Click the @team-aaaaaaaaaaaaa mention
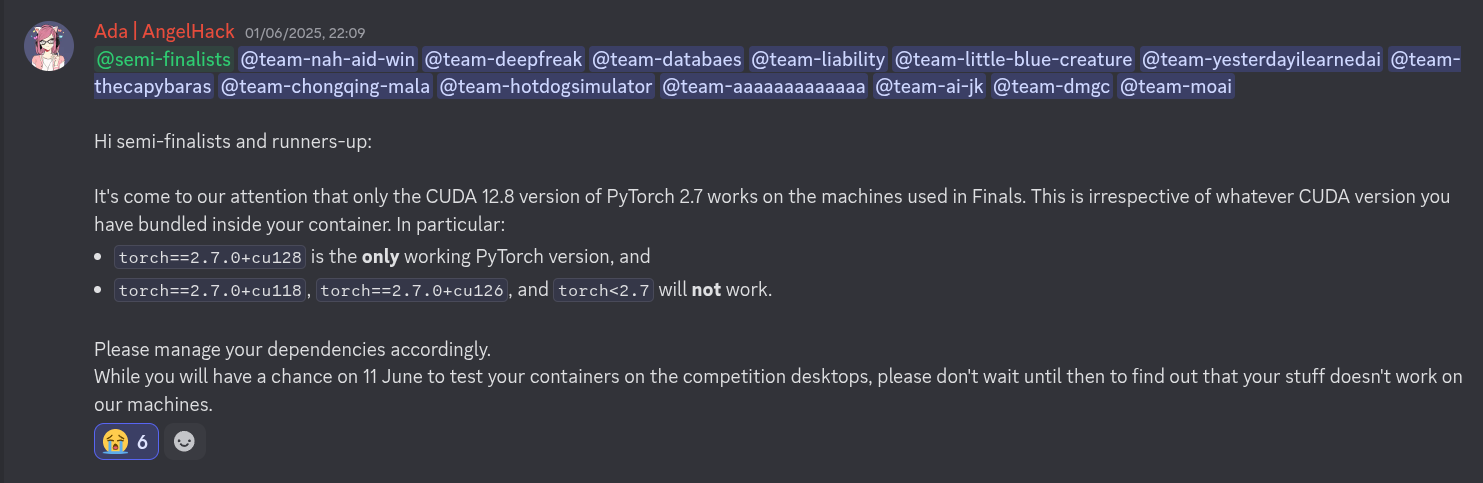Image resolution: width=1483 pixels, height=483 pixels. click(x=764, y=87)
